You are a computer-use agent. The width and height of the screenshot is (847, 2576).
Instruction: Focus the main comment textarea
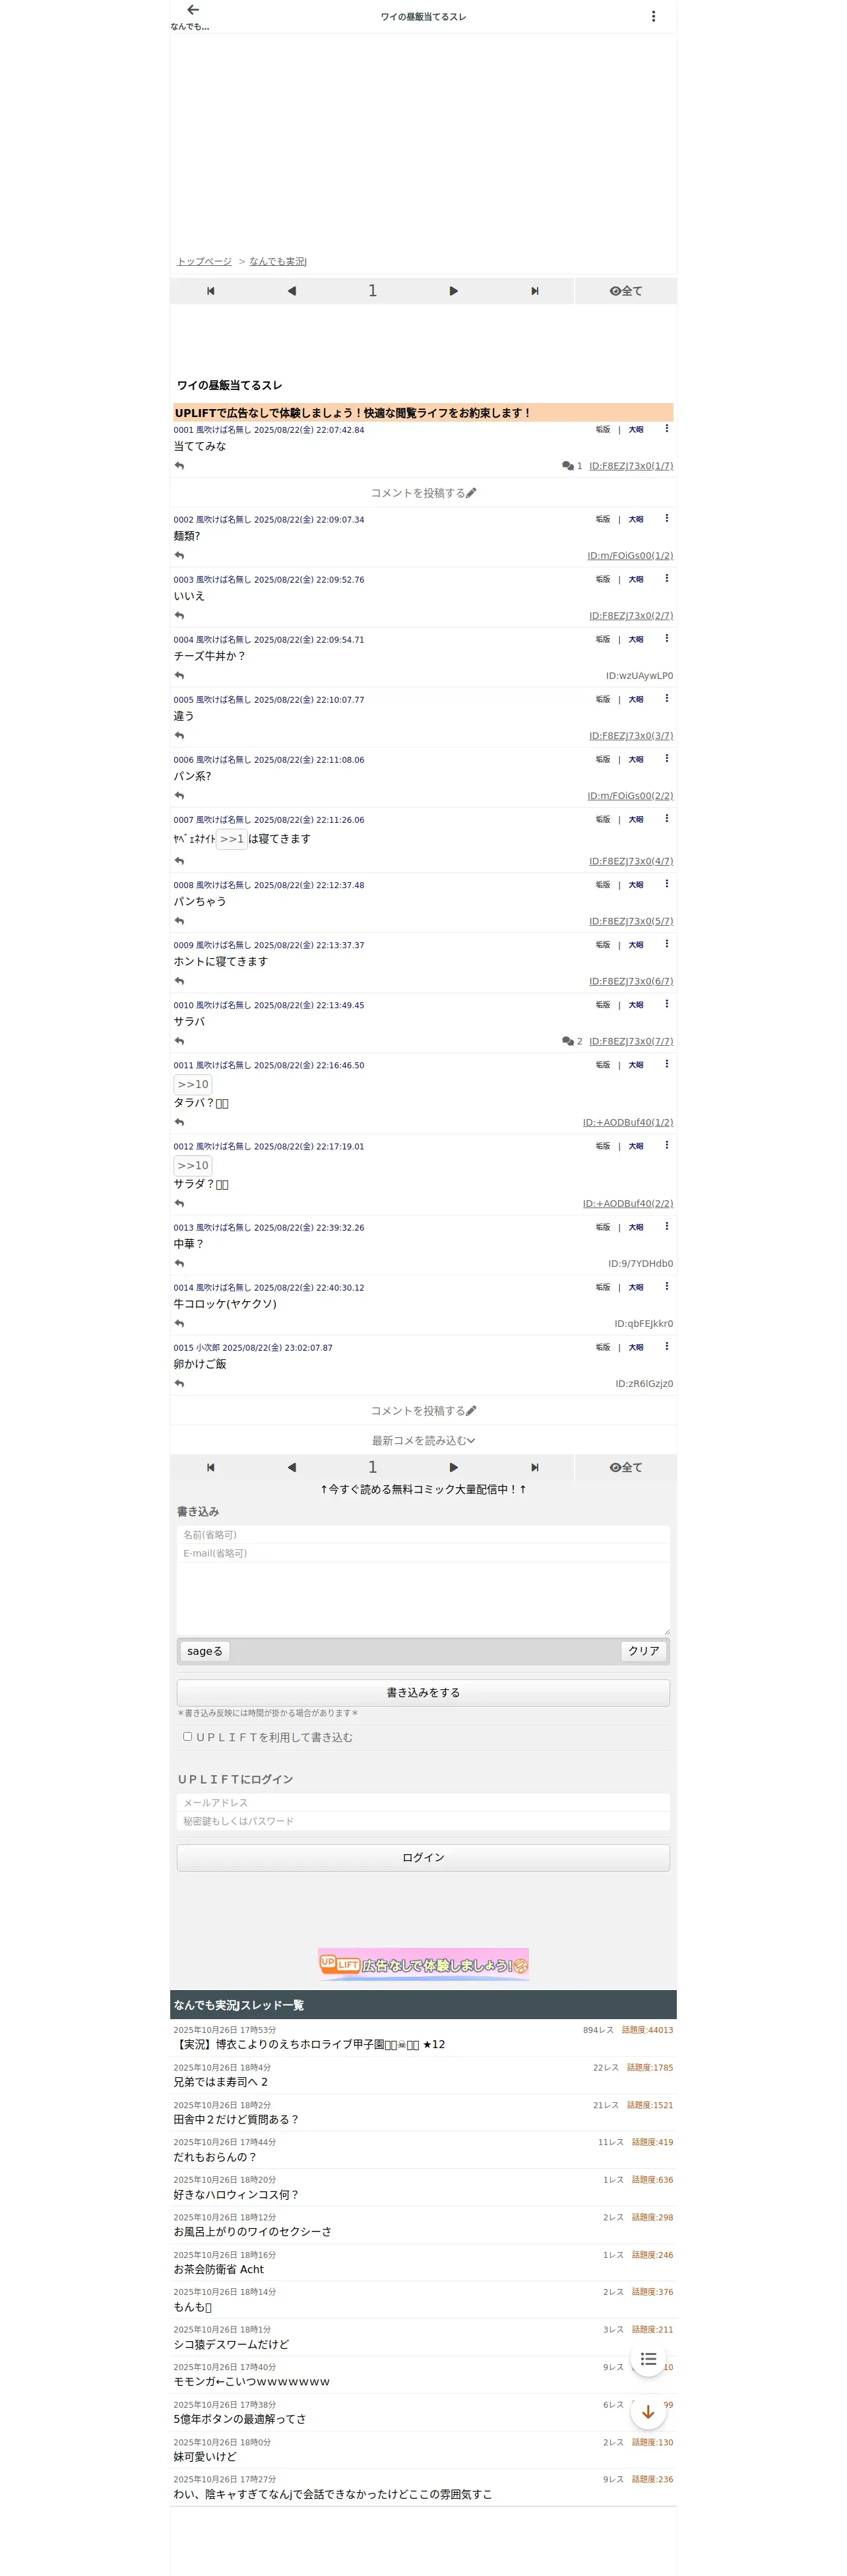pos(423,1598)
